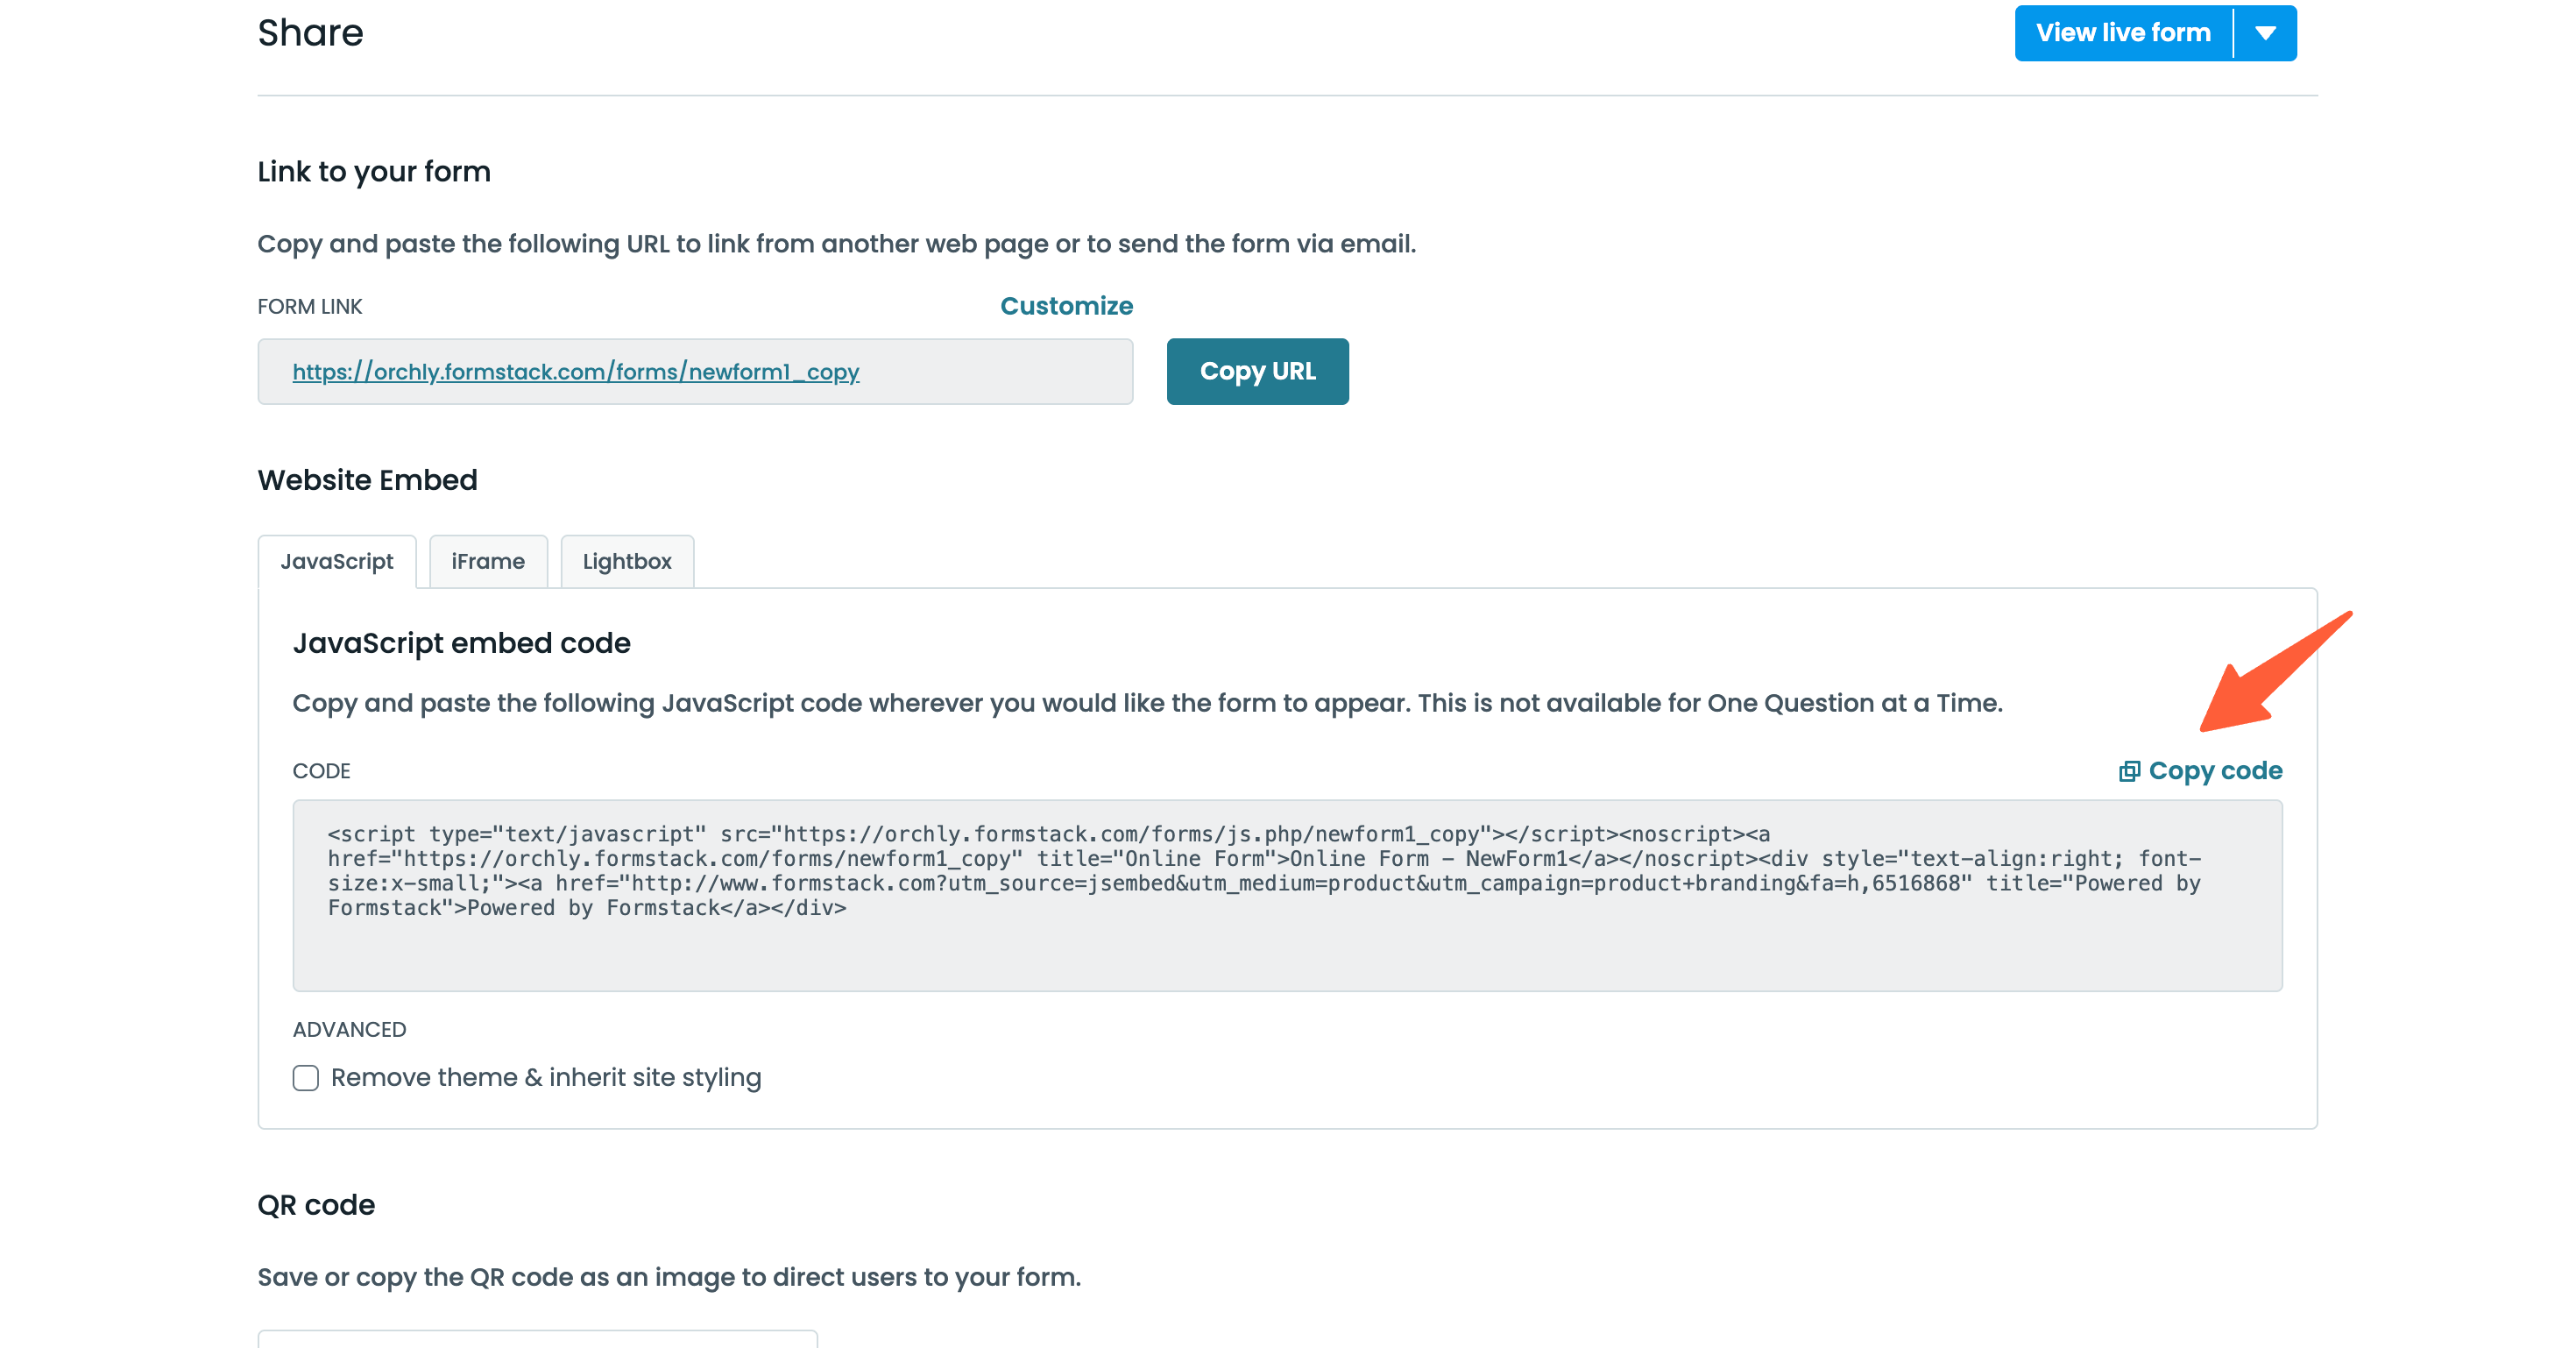The image size is (2576, 1348).
Task: Click the Copy URL button
Action: point(1257,371)
